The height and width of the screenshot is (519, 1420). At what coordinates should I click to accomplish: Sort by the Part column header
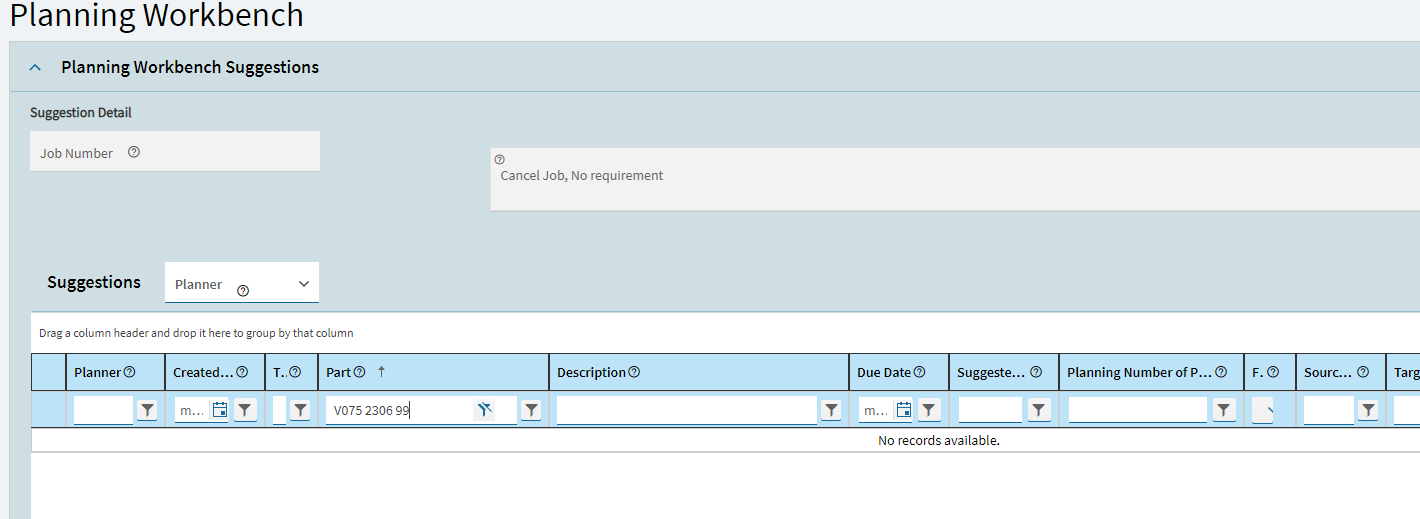339,372
